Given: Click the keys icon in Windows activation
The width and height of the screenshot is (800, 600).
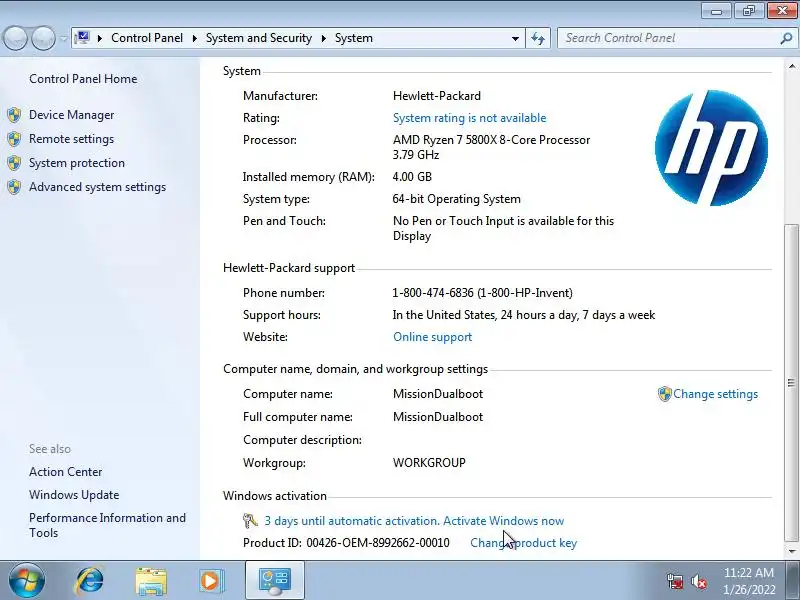Looking at the screenshot, I should (250, 520).
